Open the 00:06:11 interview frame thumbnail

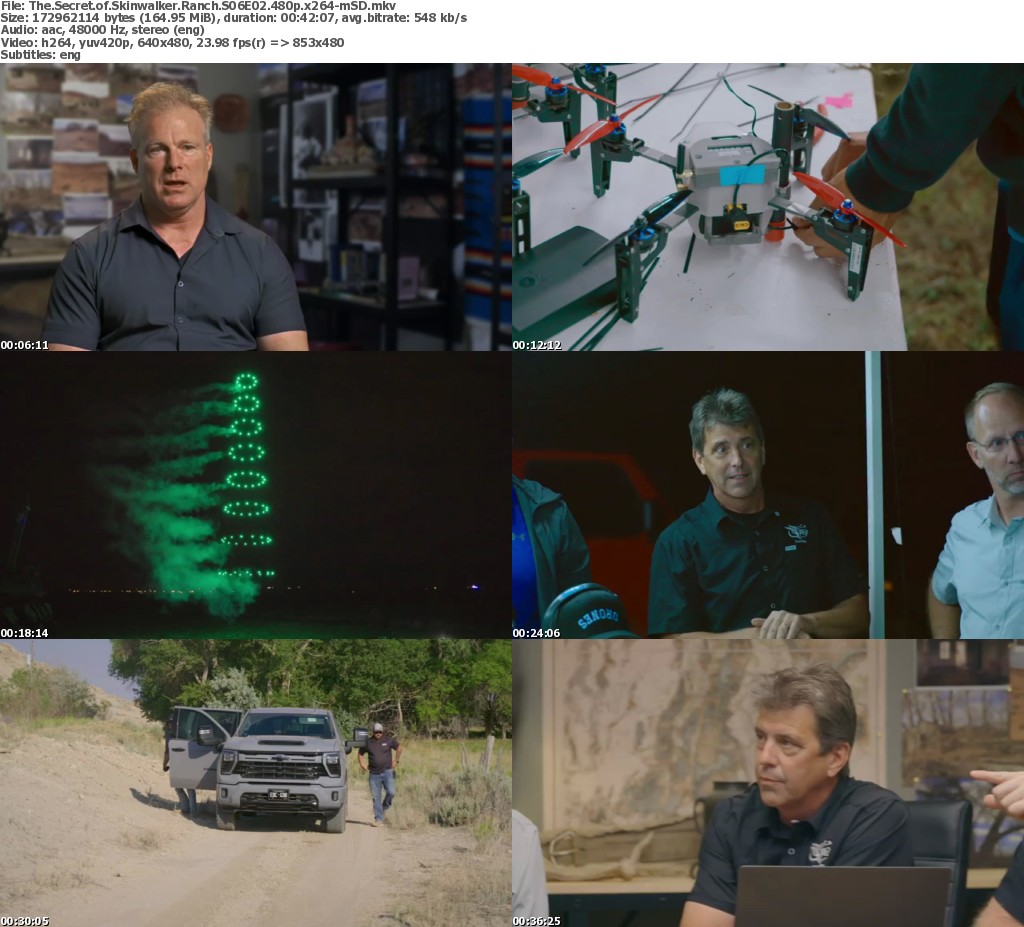point(255,207)
